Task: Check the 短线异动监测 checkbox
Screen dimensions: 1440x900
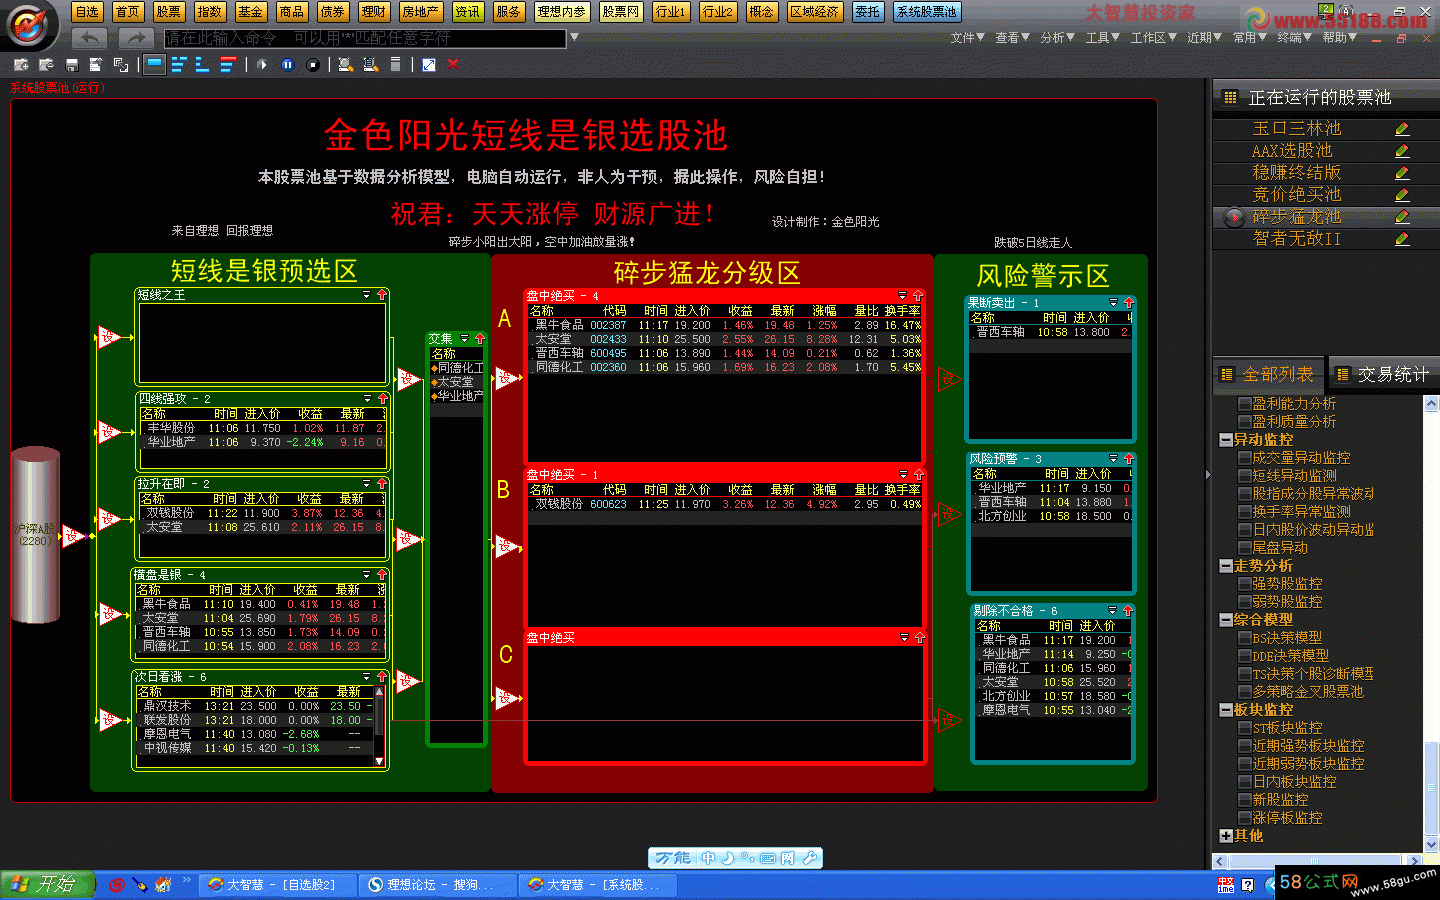Action: tap(1245, 476)
